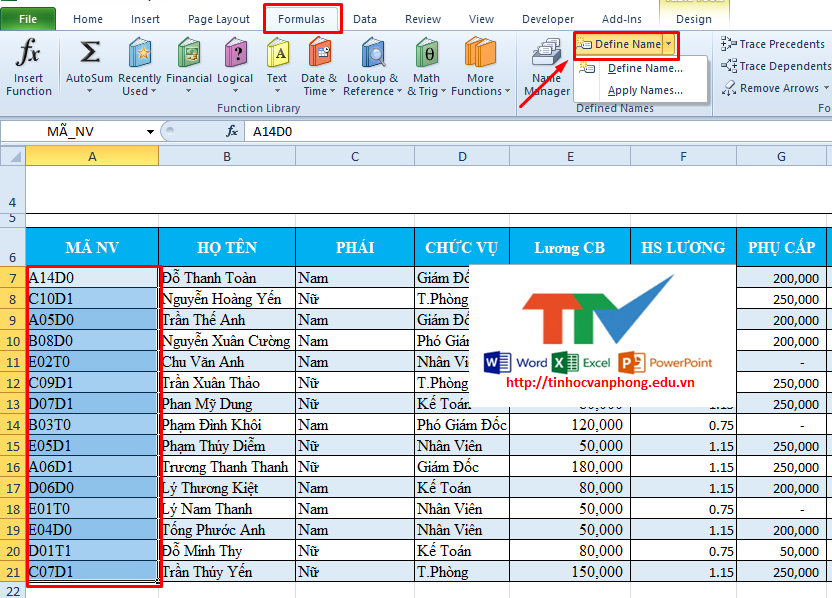832x598 pixels.
Task: Select column G header
Action: tap(782, 157)
